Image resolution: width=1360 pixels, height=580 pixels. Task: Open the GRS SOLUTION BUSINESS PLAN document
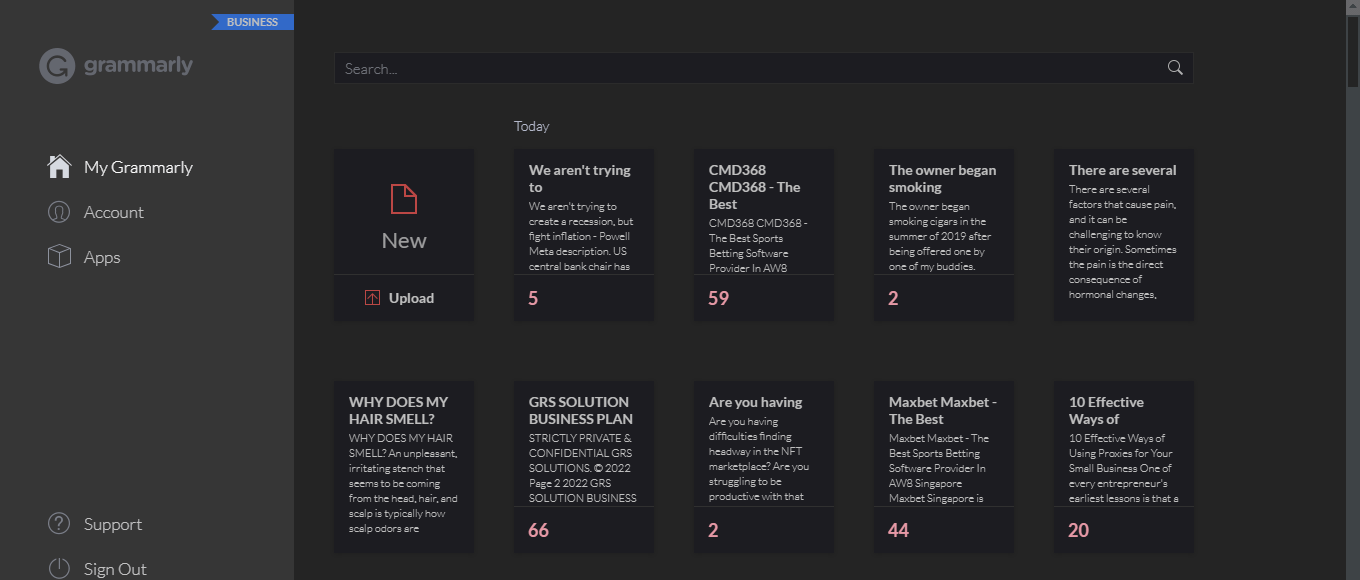(x=584, y=467)
